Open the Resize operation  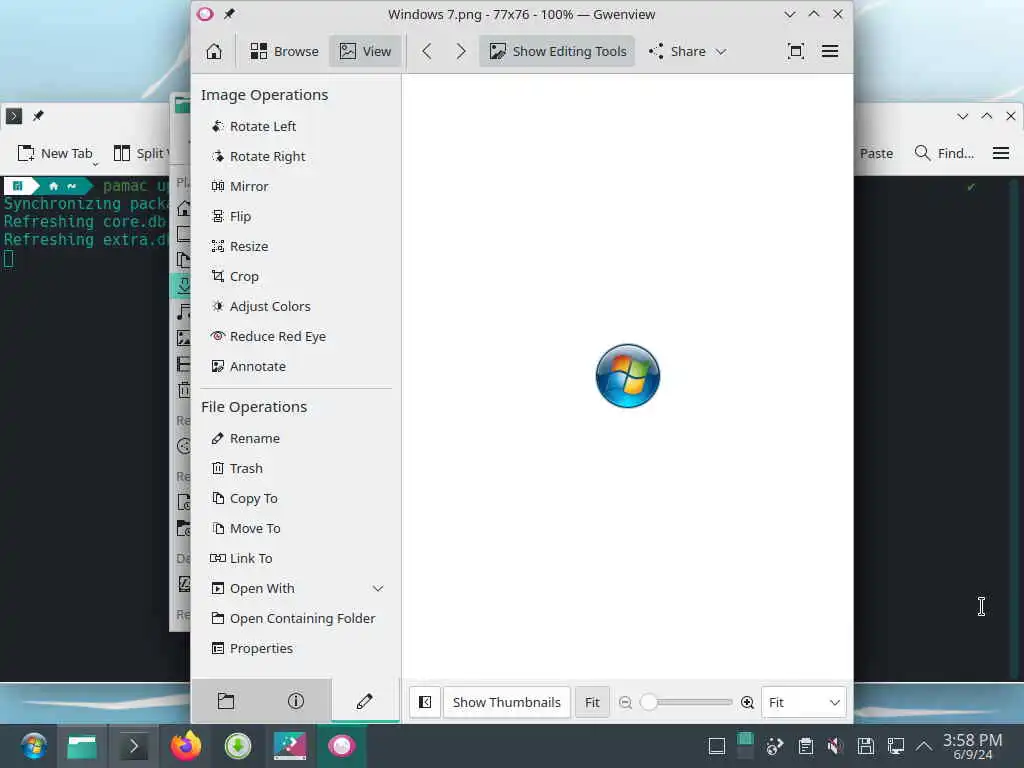pos(239,246)
